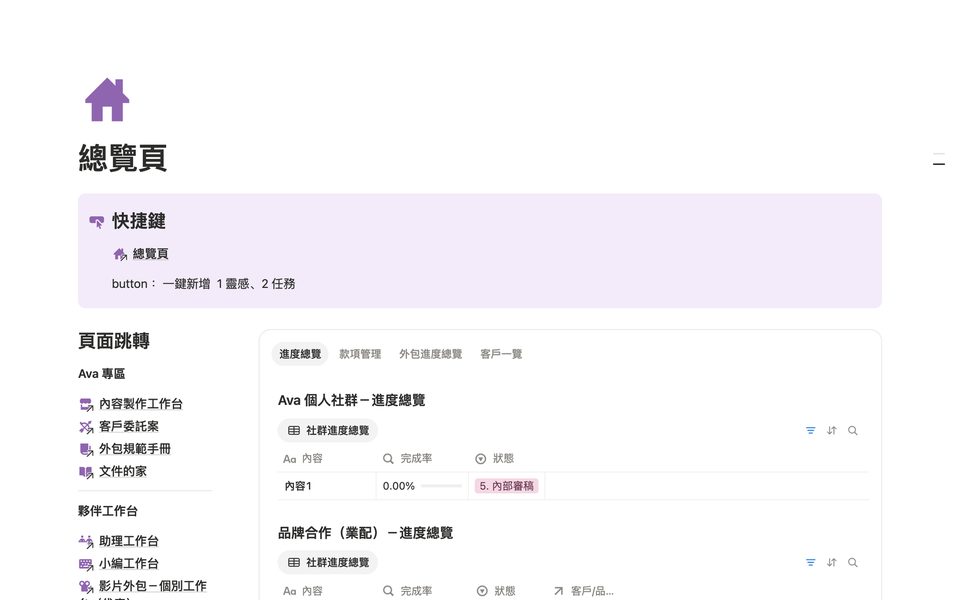Click the purple house page icon
Image resolution: width=960 pixels, height=600 pixels.
(x=107, y=100)
